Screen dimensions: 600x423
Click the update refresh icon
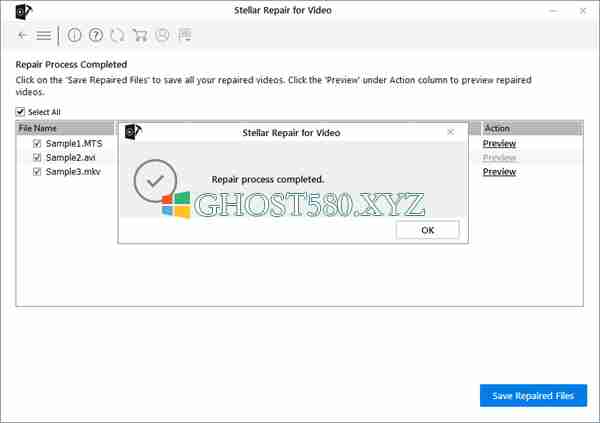(117, 35)
